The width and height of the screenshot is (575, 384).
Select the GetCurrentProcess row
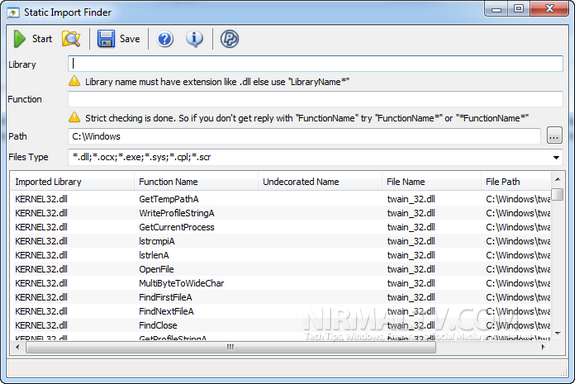(x=281, y=227)
